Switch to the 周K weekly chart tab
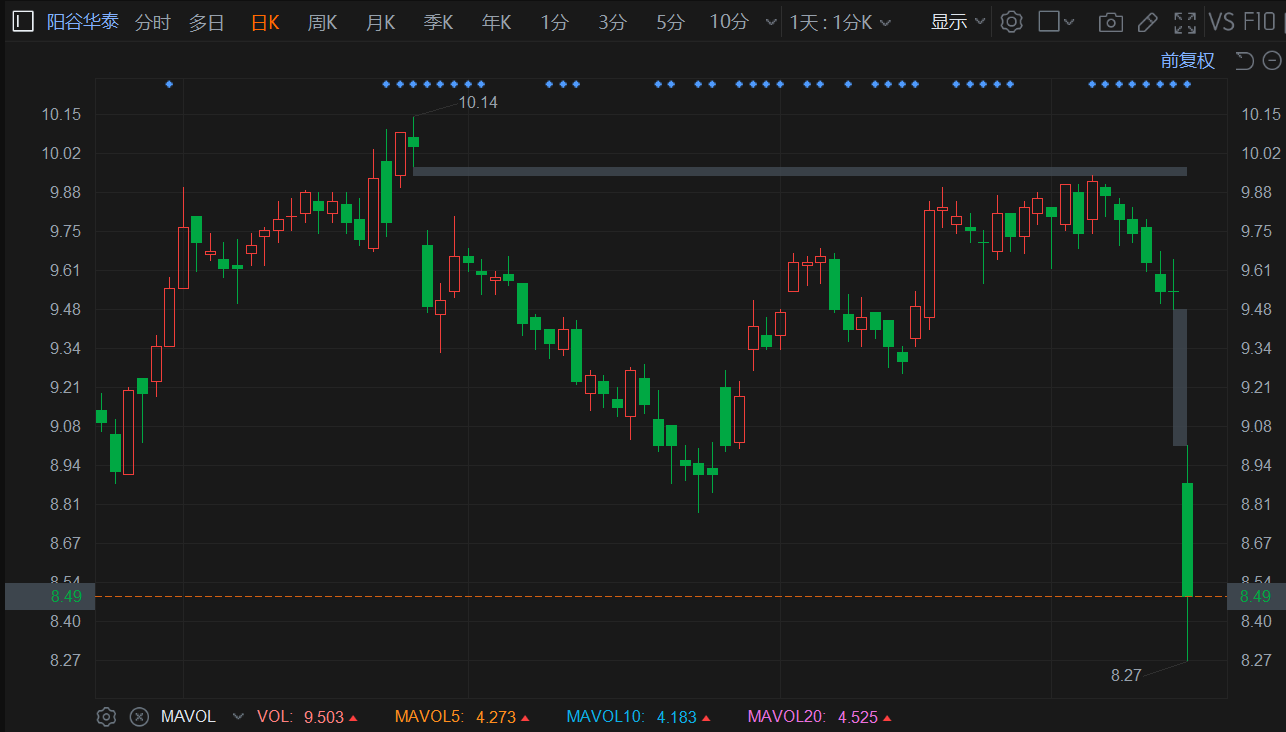Viewport: 1286px width, 732px height. [x=322, y=22]
